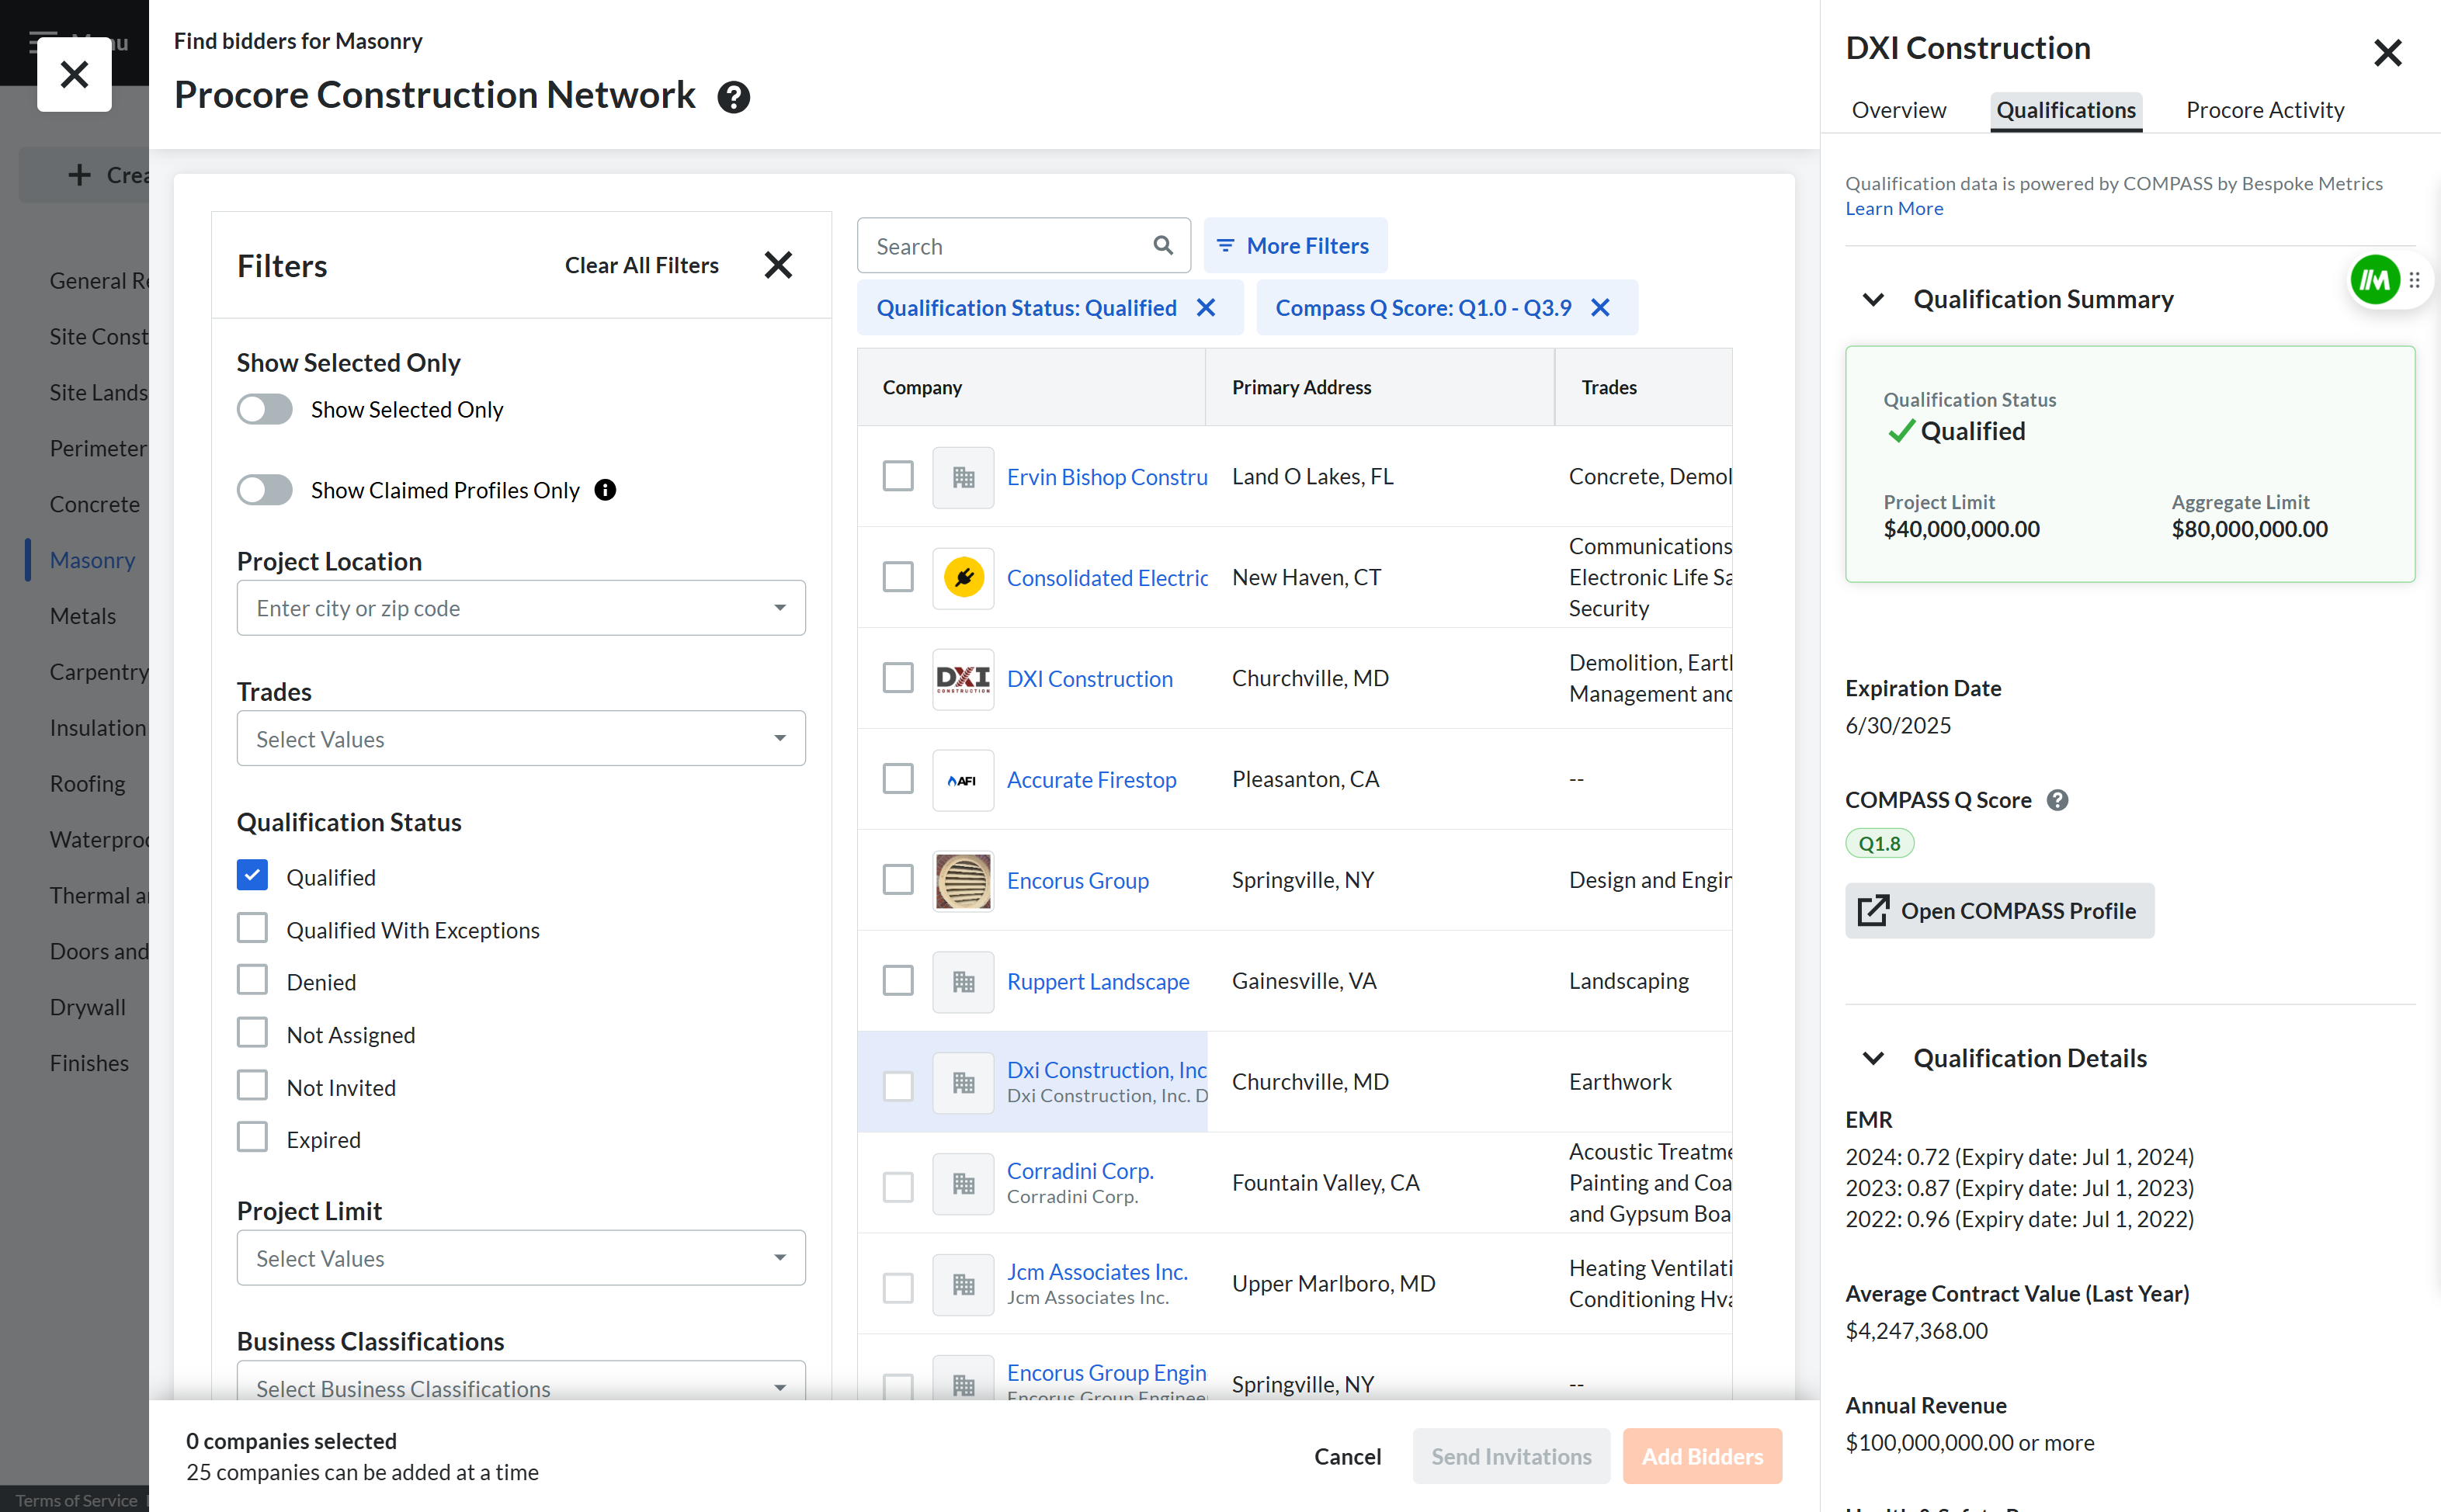Open the Select Business Classifications dropdown
The image size is (2441, 1512).
520,1388
